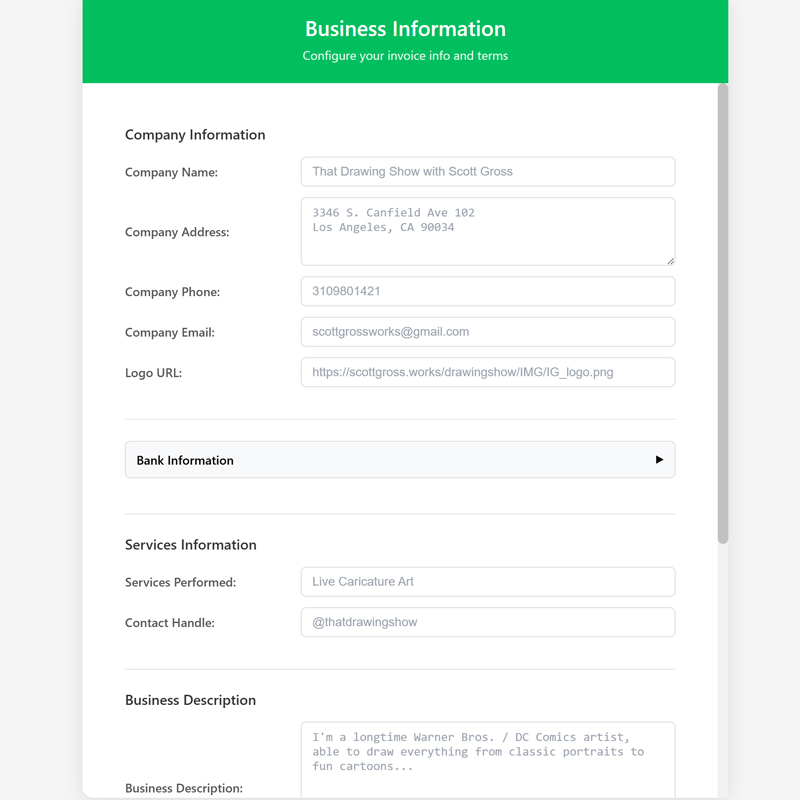Image resolution: width=800 pixels, height=800 pixels.
Task: Click the Company Address textarea resize handle
Action: (x=670, y=260)
